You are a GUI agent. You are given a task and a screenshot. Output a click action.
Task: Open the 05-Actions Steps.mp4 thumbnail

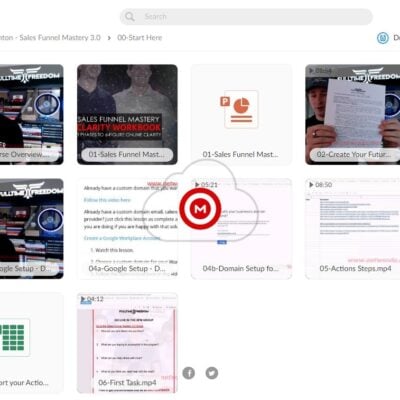pos(353,228)
